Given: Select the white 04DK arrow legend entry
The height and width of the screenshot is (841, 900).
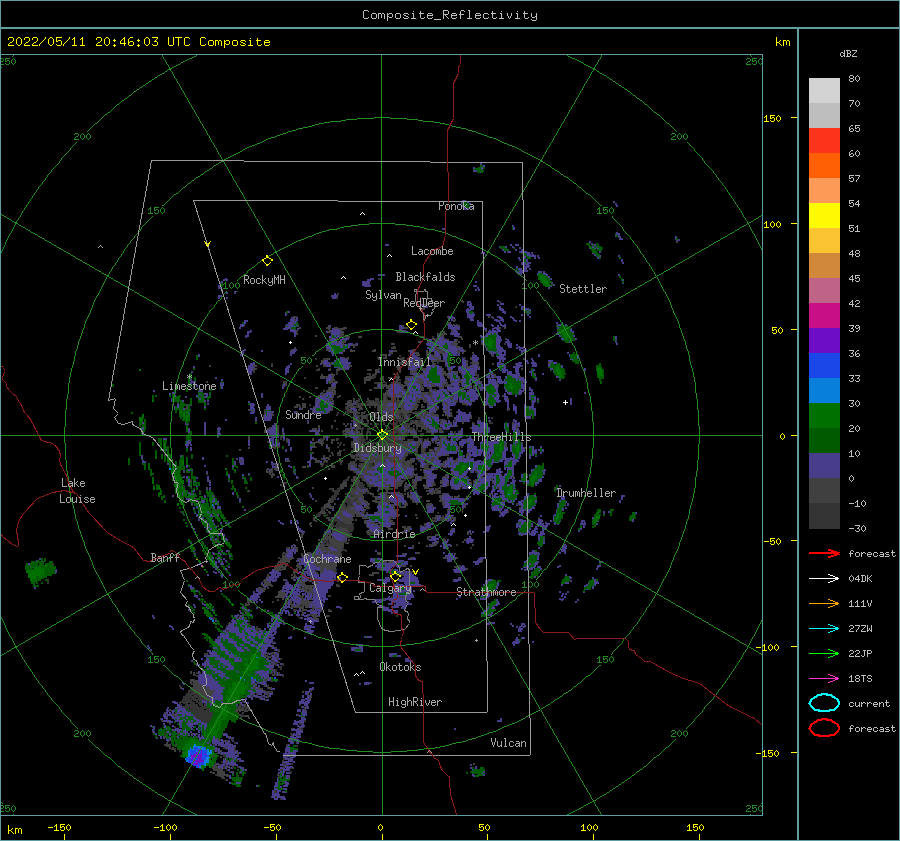Looking at the screenshot, I should 824,579.
